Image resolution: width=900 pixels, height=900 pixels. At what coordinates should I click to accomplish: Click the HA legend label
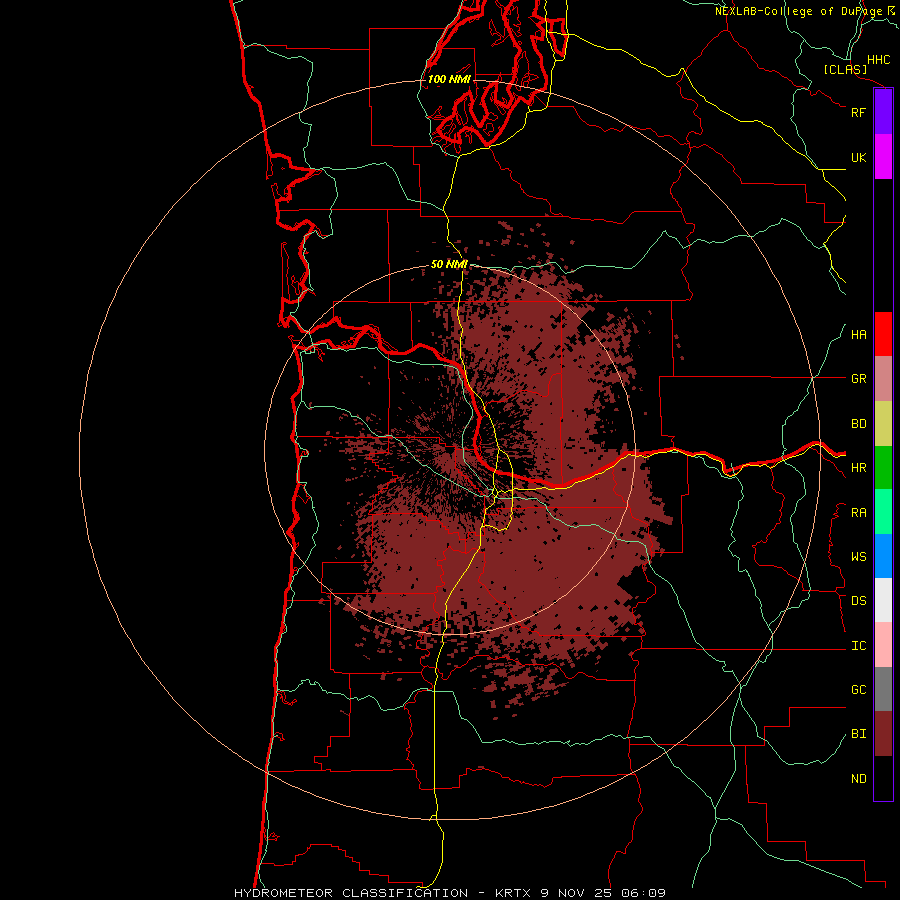coord(858,335)
